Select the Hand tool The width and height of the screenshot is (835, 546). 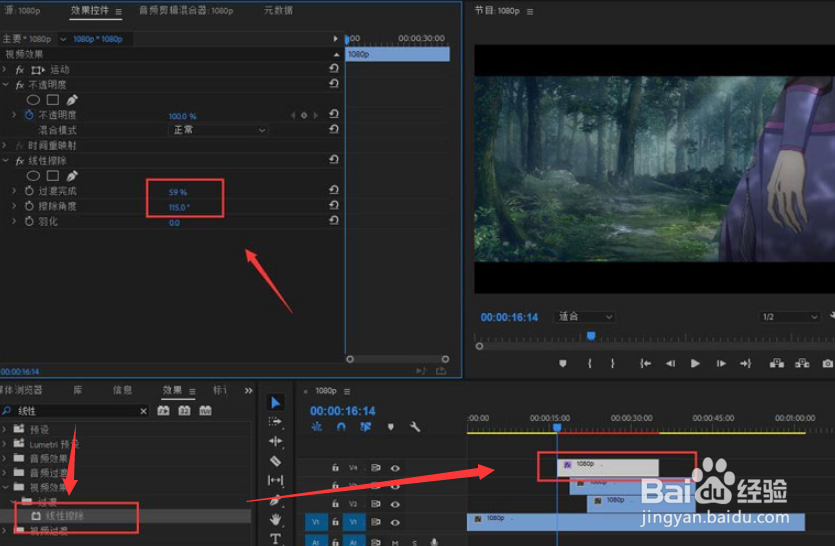click(x=275, y=519)
